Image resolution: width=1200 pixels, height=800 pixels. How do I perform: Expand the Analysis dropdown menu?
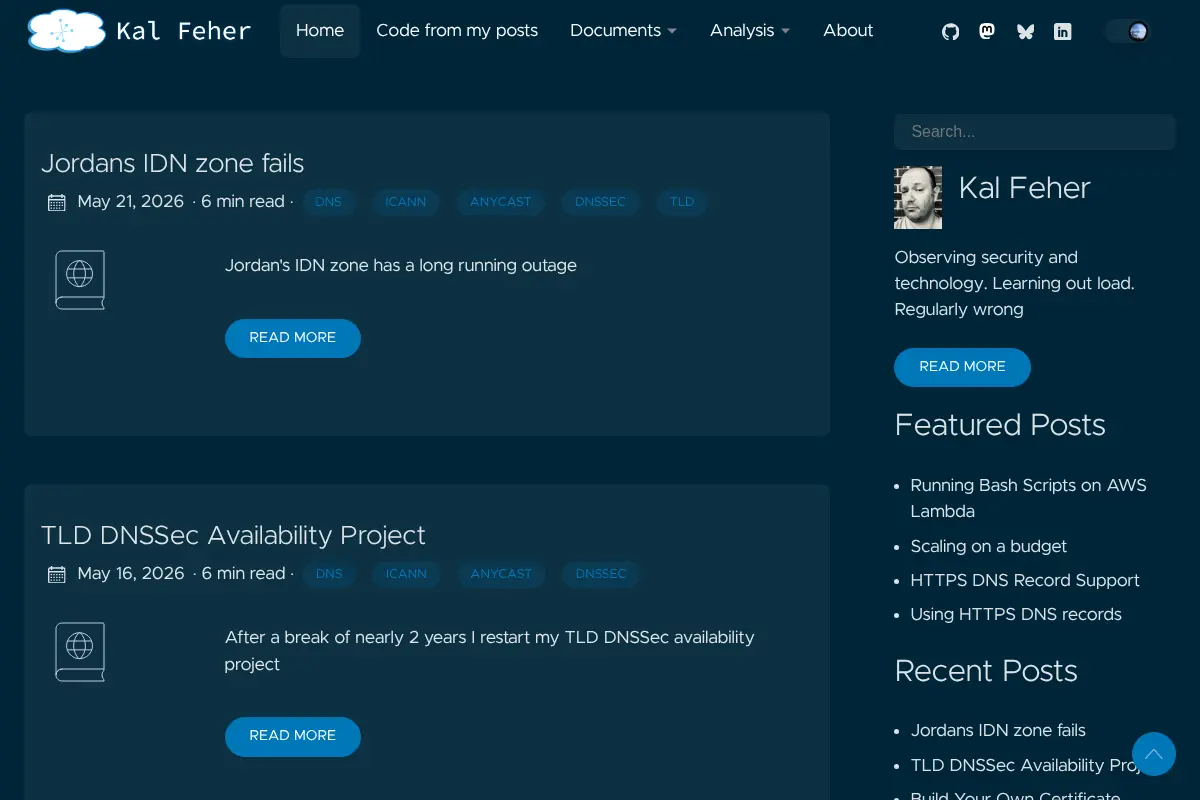(750, 31)
